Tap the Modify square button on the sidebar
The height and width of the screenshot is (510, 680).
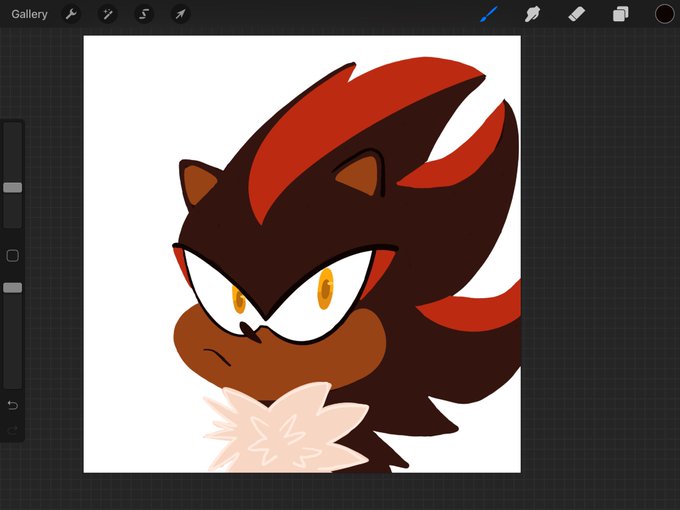click(x=13, y=255)
